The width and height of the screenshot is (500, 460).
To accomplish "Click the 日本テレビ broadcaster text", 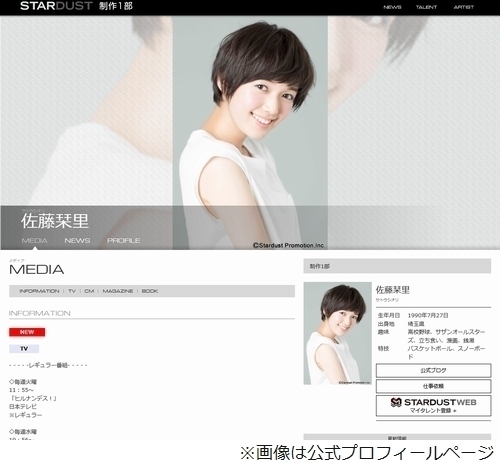I will tap(23, 407).
